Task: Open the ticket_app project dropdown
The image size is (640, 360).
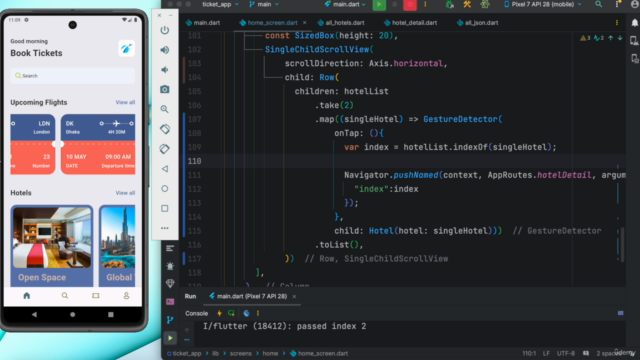Action: pos(220,4)
